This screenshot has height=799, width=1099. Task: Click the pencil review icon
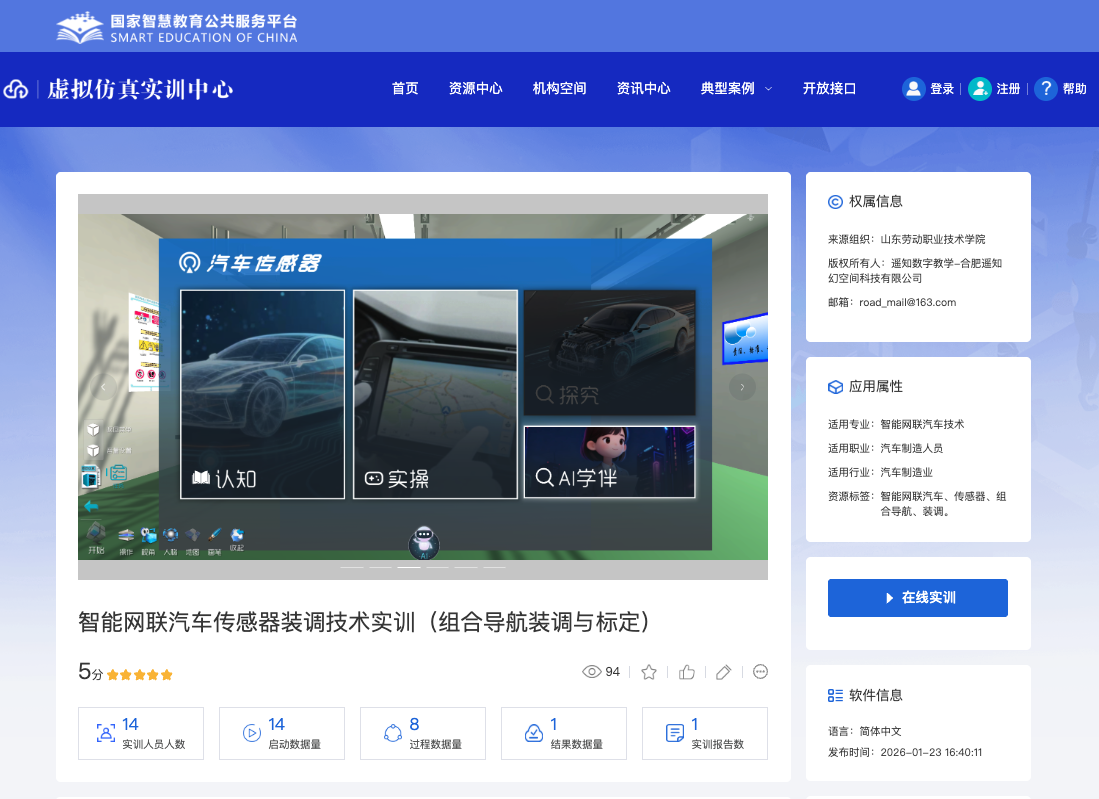click(724, 672)
